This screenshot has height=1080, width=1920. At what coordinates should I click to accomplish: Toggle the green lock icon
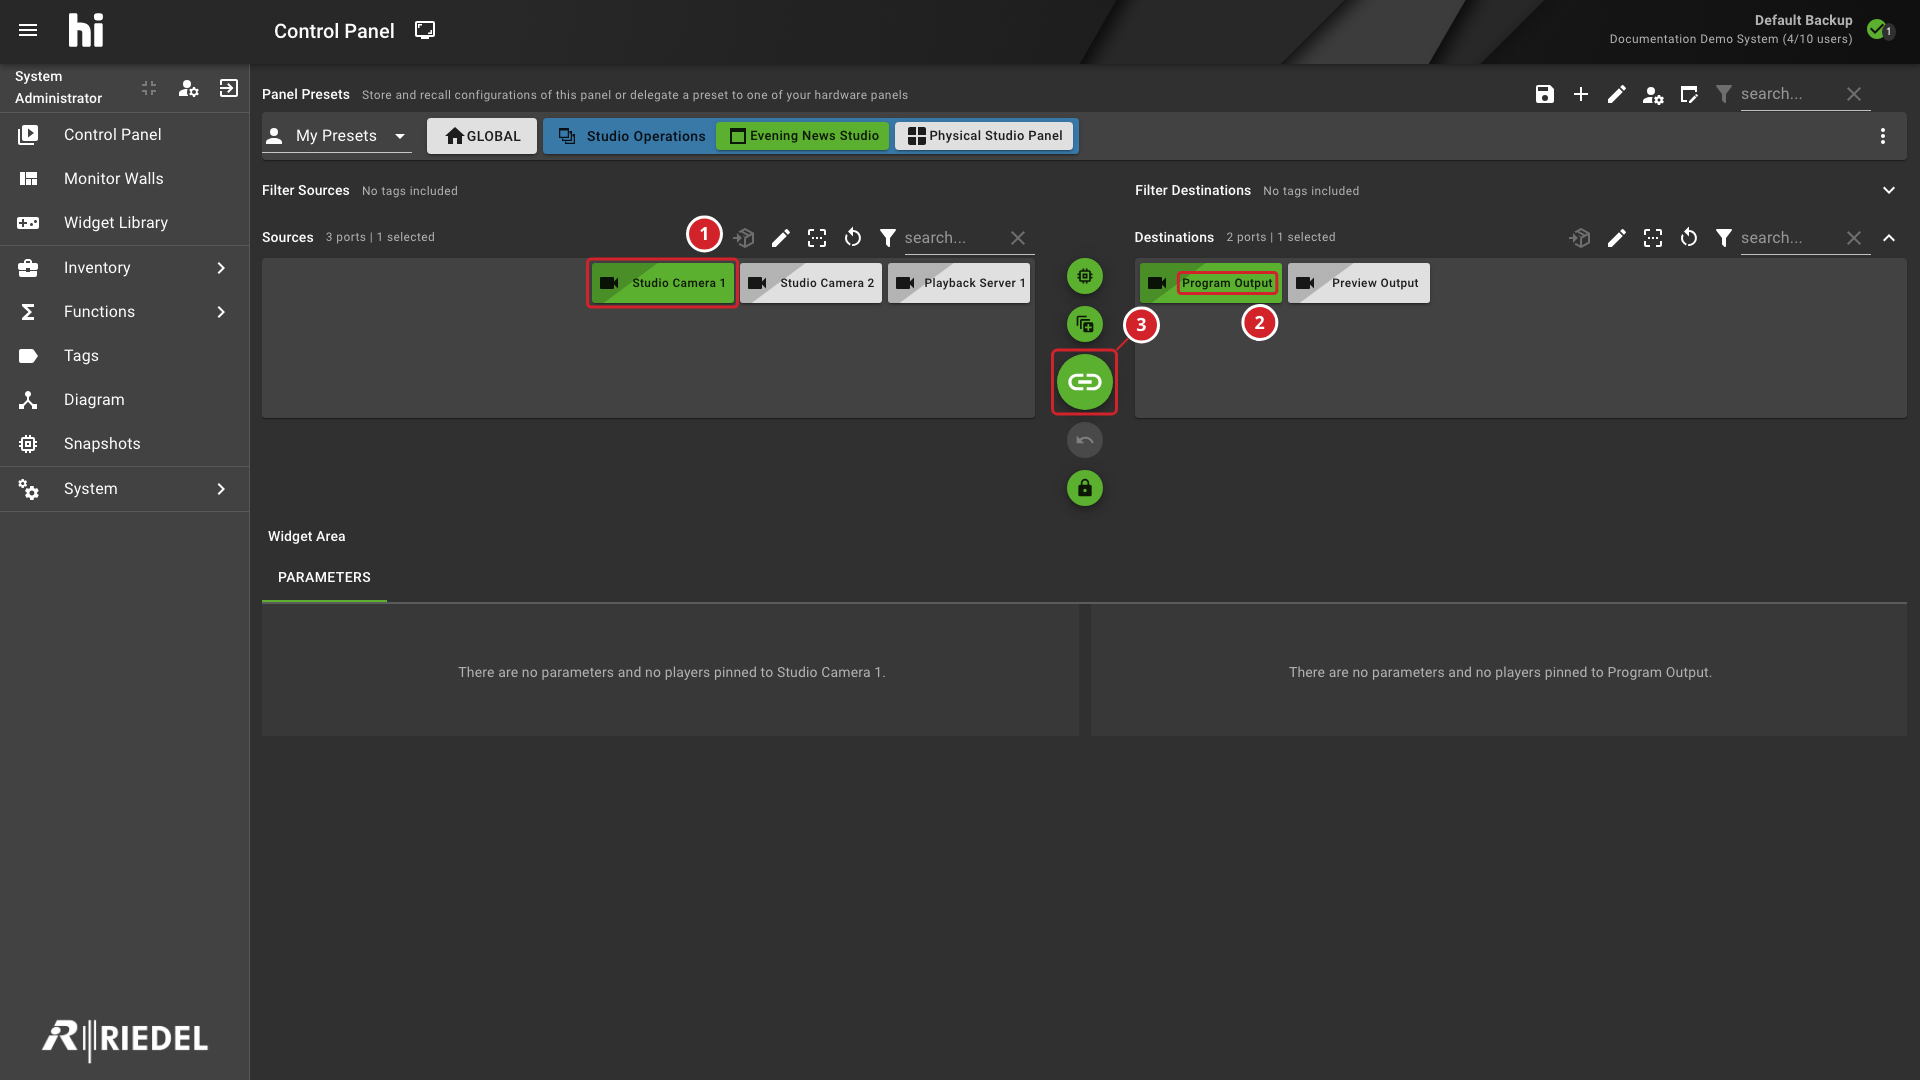pyautogui.click(x=1085, y=488)
